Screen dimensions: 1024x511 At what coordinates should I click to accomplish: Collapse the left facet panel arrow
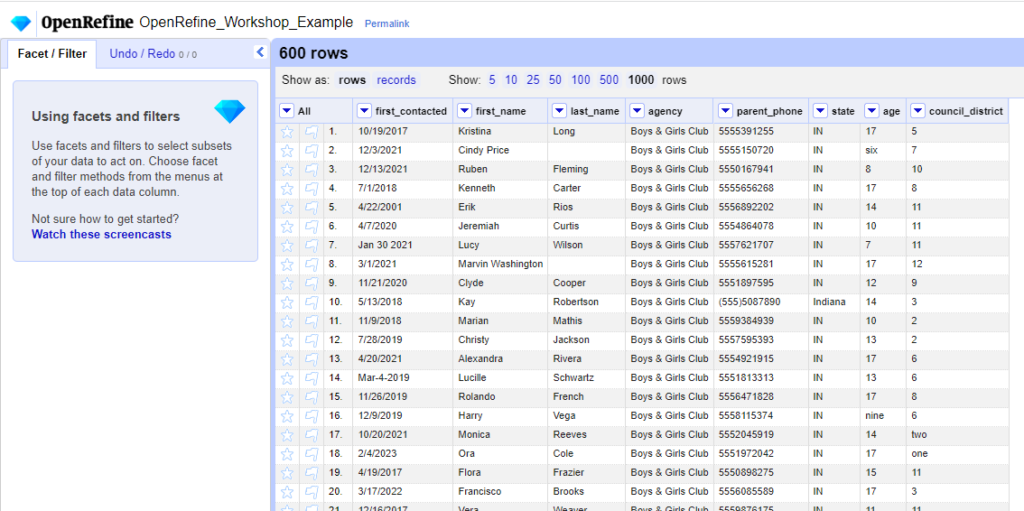click(x=260, y=52)
